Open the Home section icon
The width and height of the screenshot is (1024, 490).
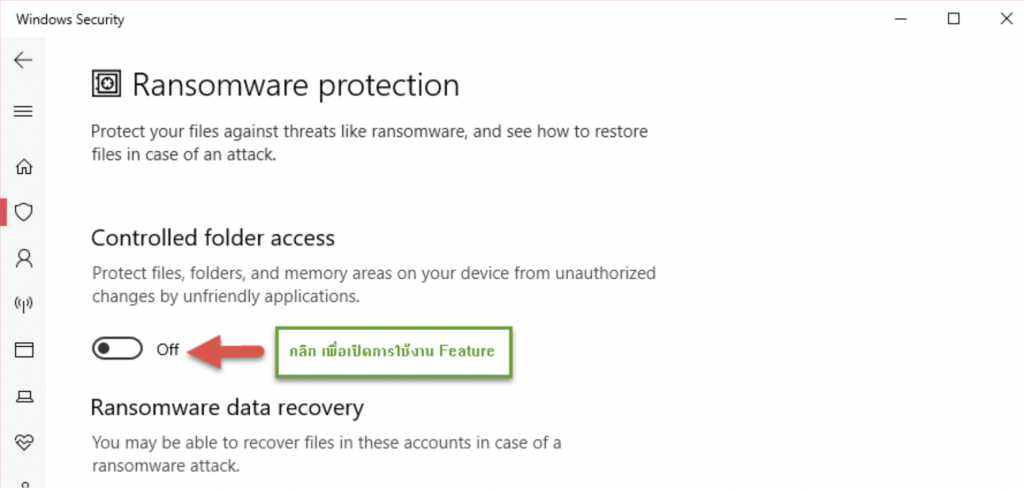tap(23, 166)
